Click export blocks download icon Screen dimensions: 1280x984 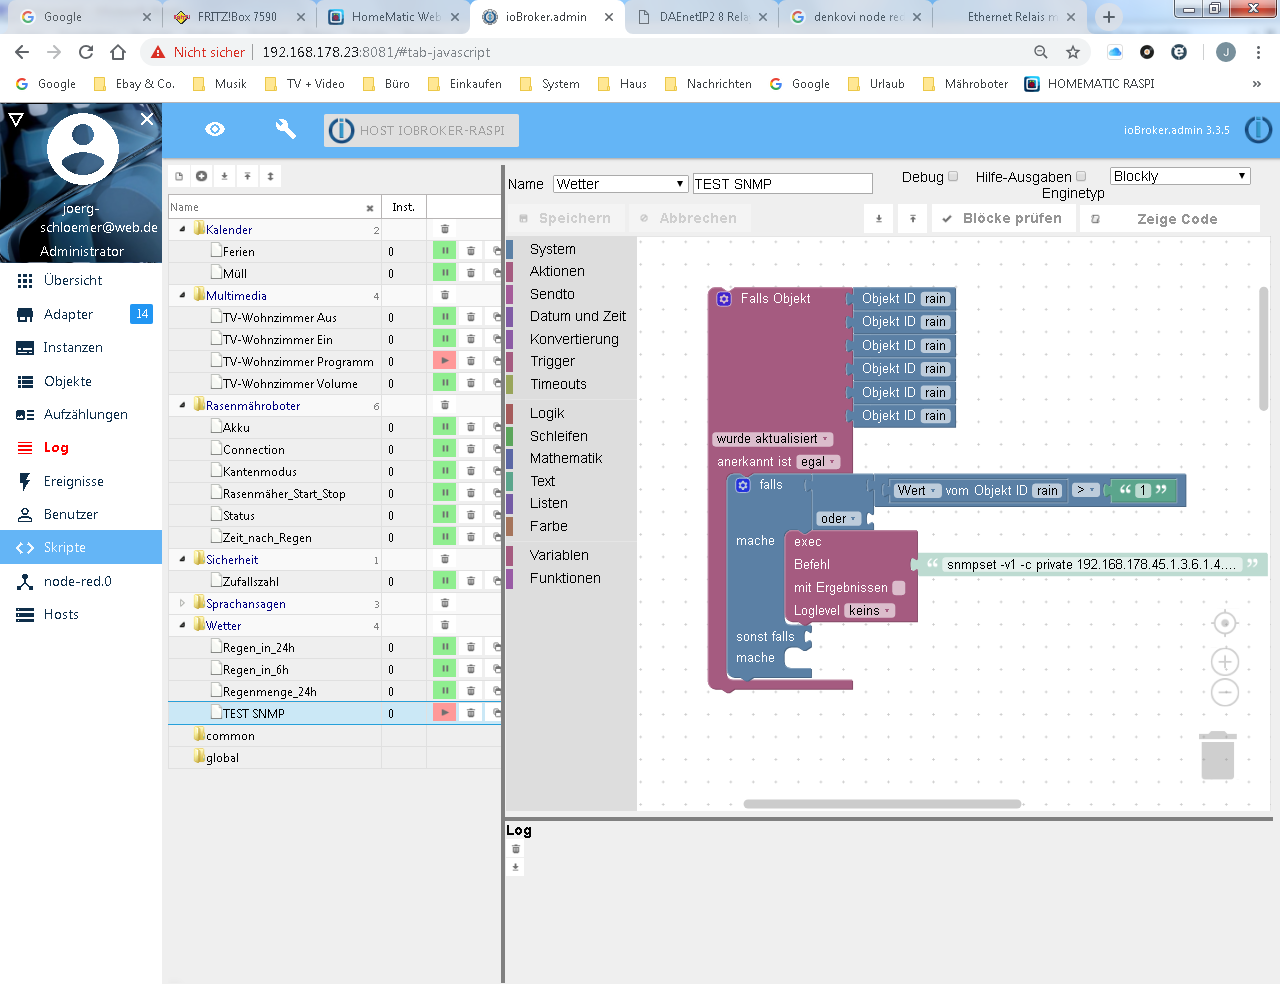pos(879,218)
